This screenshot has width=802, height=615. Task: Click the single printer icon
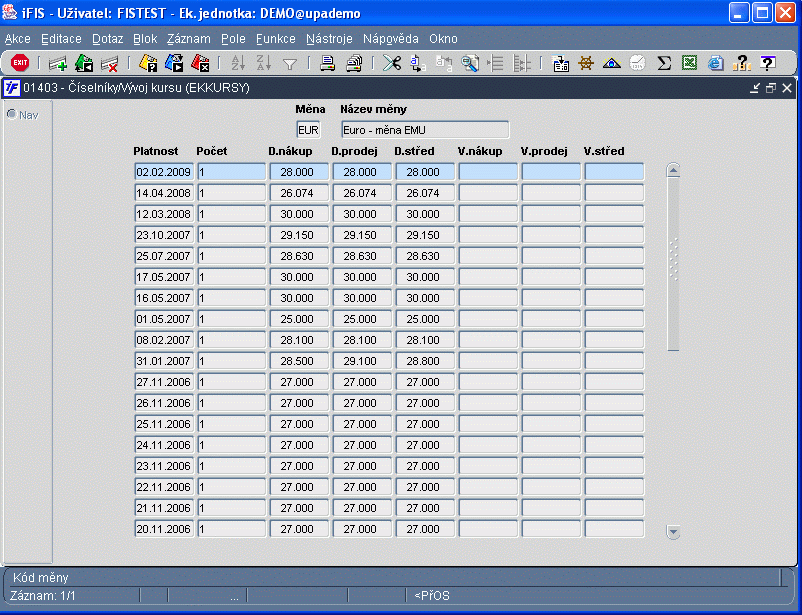(x=327, y=63)
